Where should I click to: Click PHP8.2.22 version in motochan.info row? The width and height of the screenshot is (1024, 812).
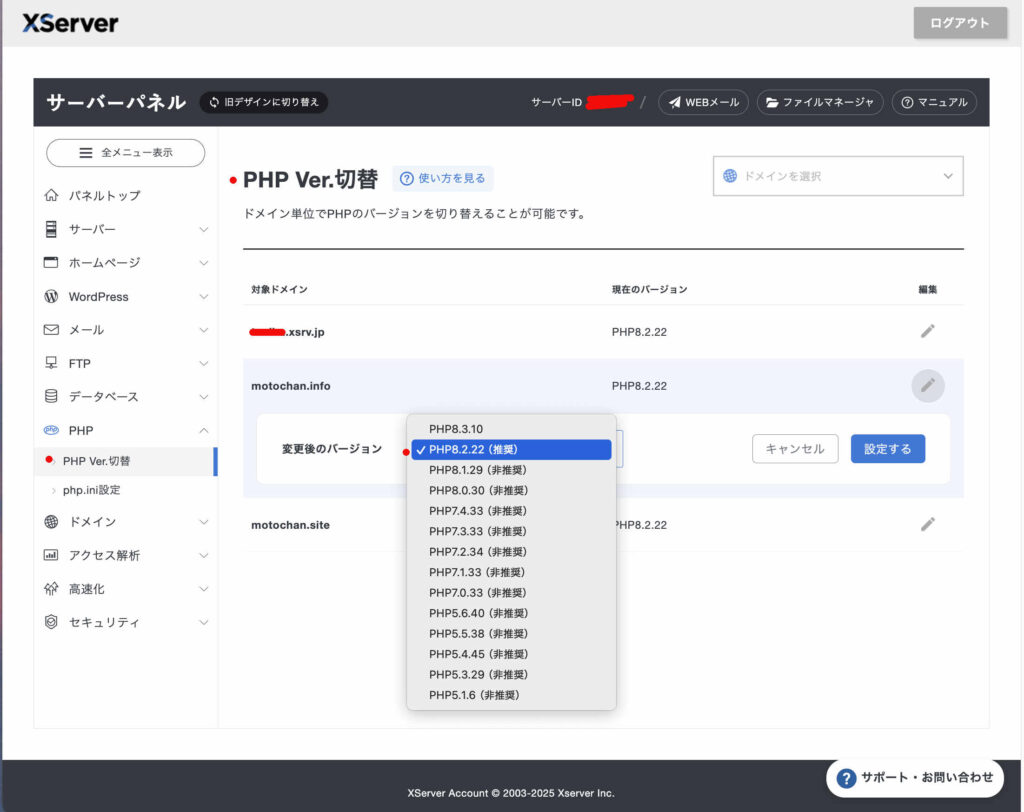(x=639, y=386)
